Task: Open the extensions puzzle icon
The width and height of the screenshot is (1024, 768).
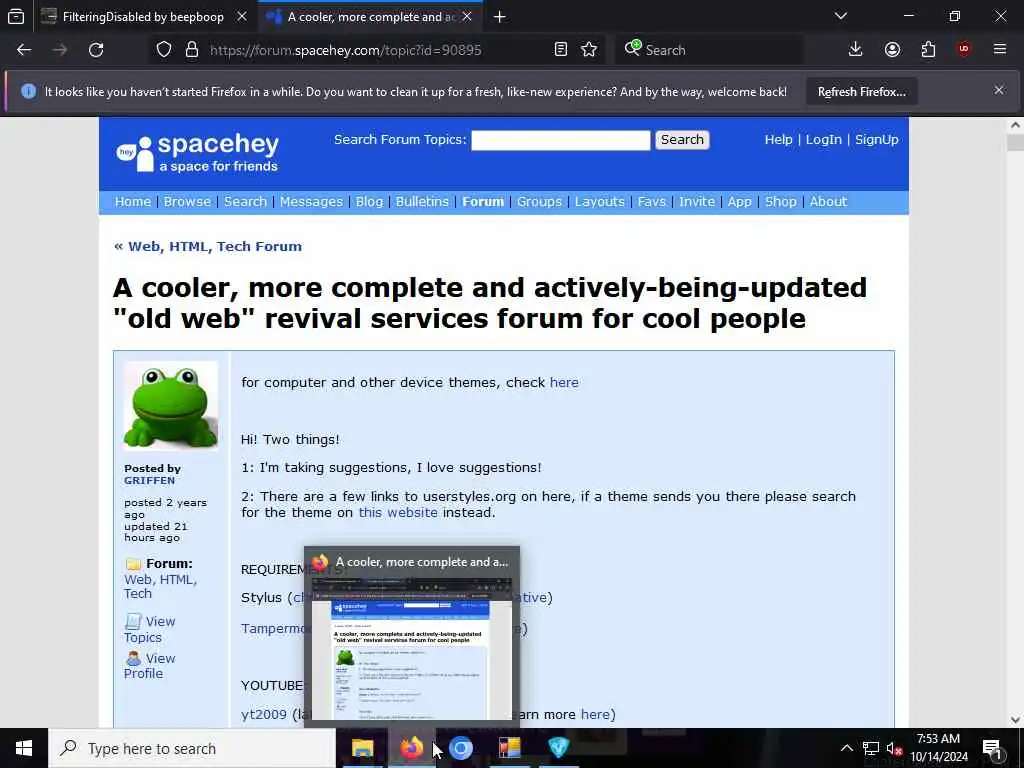Action: click(x=928, y=50)
